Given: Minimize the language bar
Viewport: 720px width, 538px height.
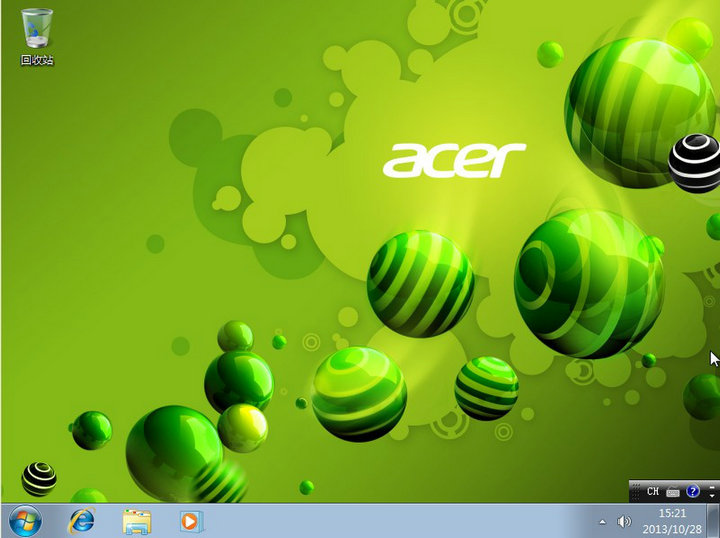Looking at the screenshot, I should coord(712,487).
